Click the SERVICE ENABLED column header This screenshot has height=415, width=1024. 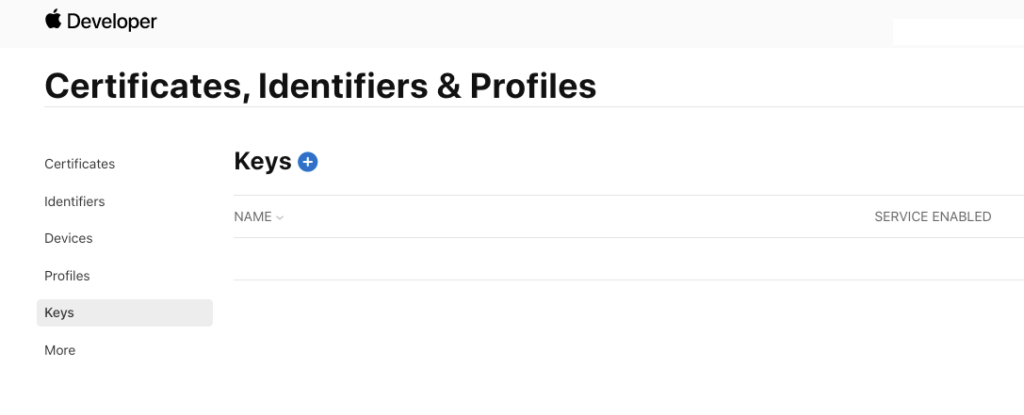932,217
